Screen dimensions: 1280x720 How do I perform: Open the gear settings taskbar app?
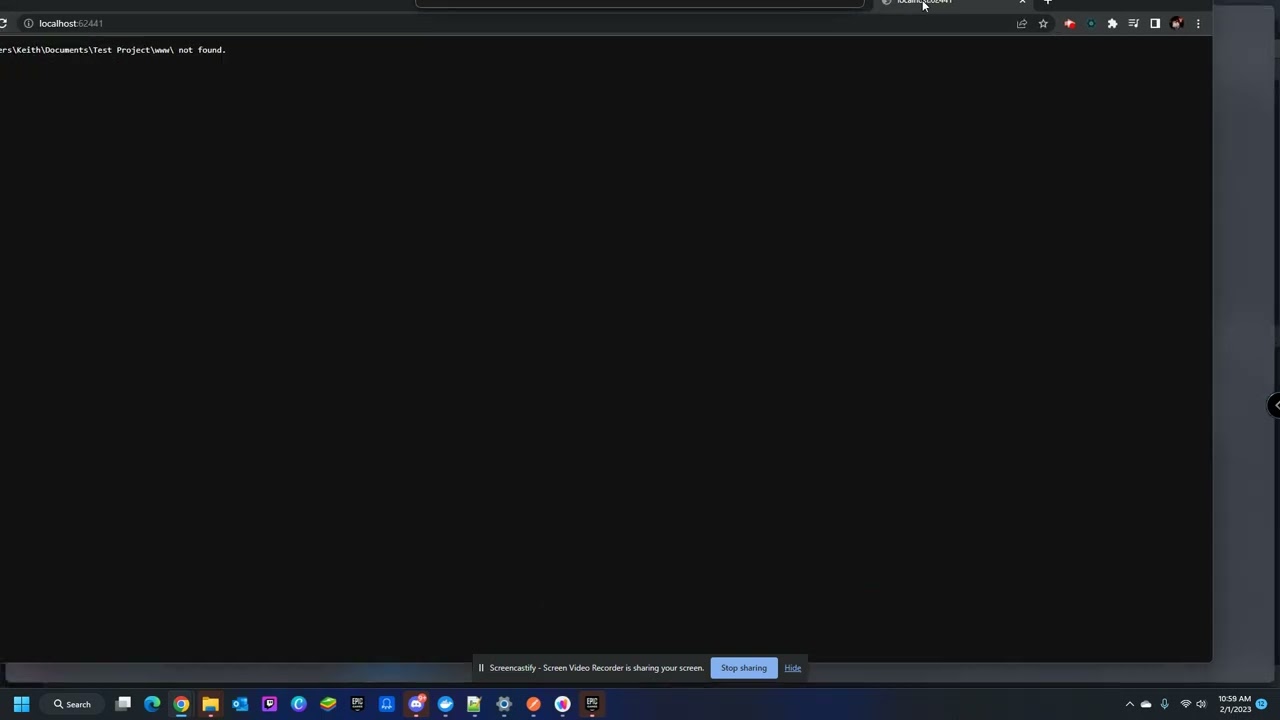(504, 704)
